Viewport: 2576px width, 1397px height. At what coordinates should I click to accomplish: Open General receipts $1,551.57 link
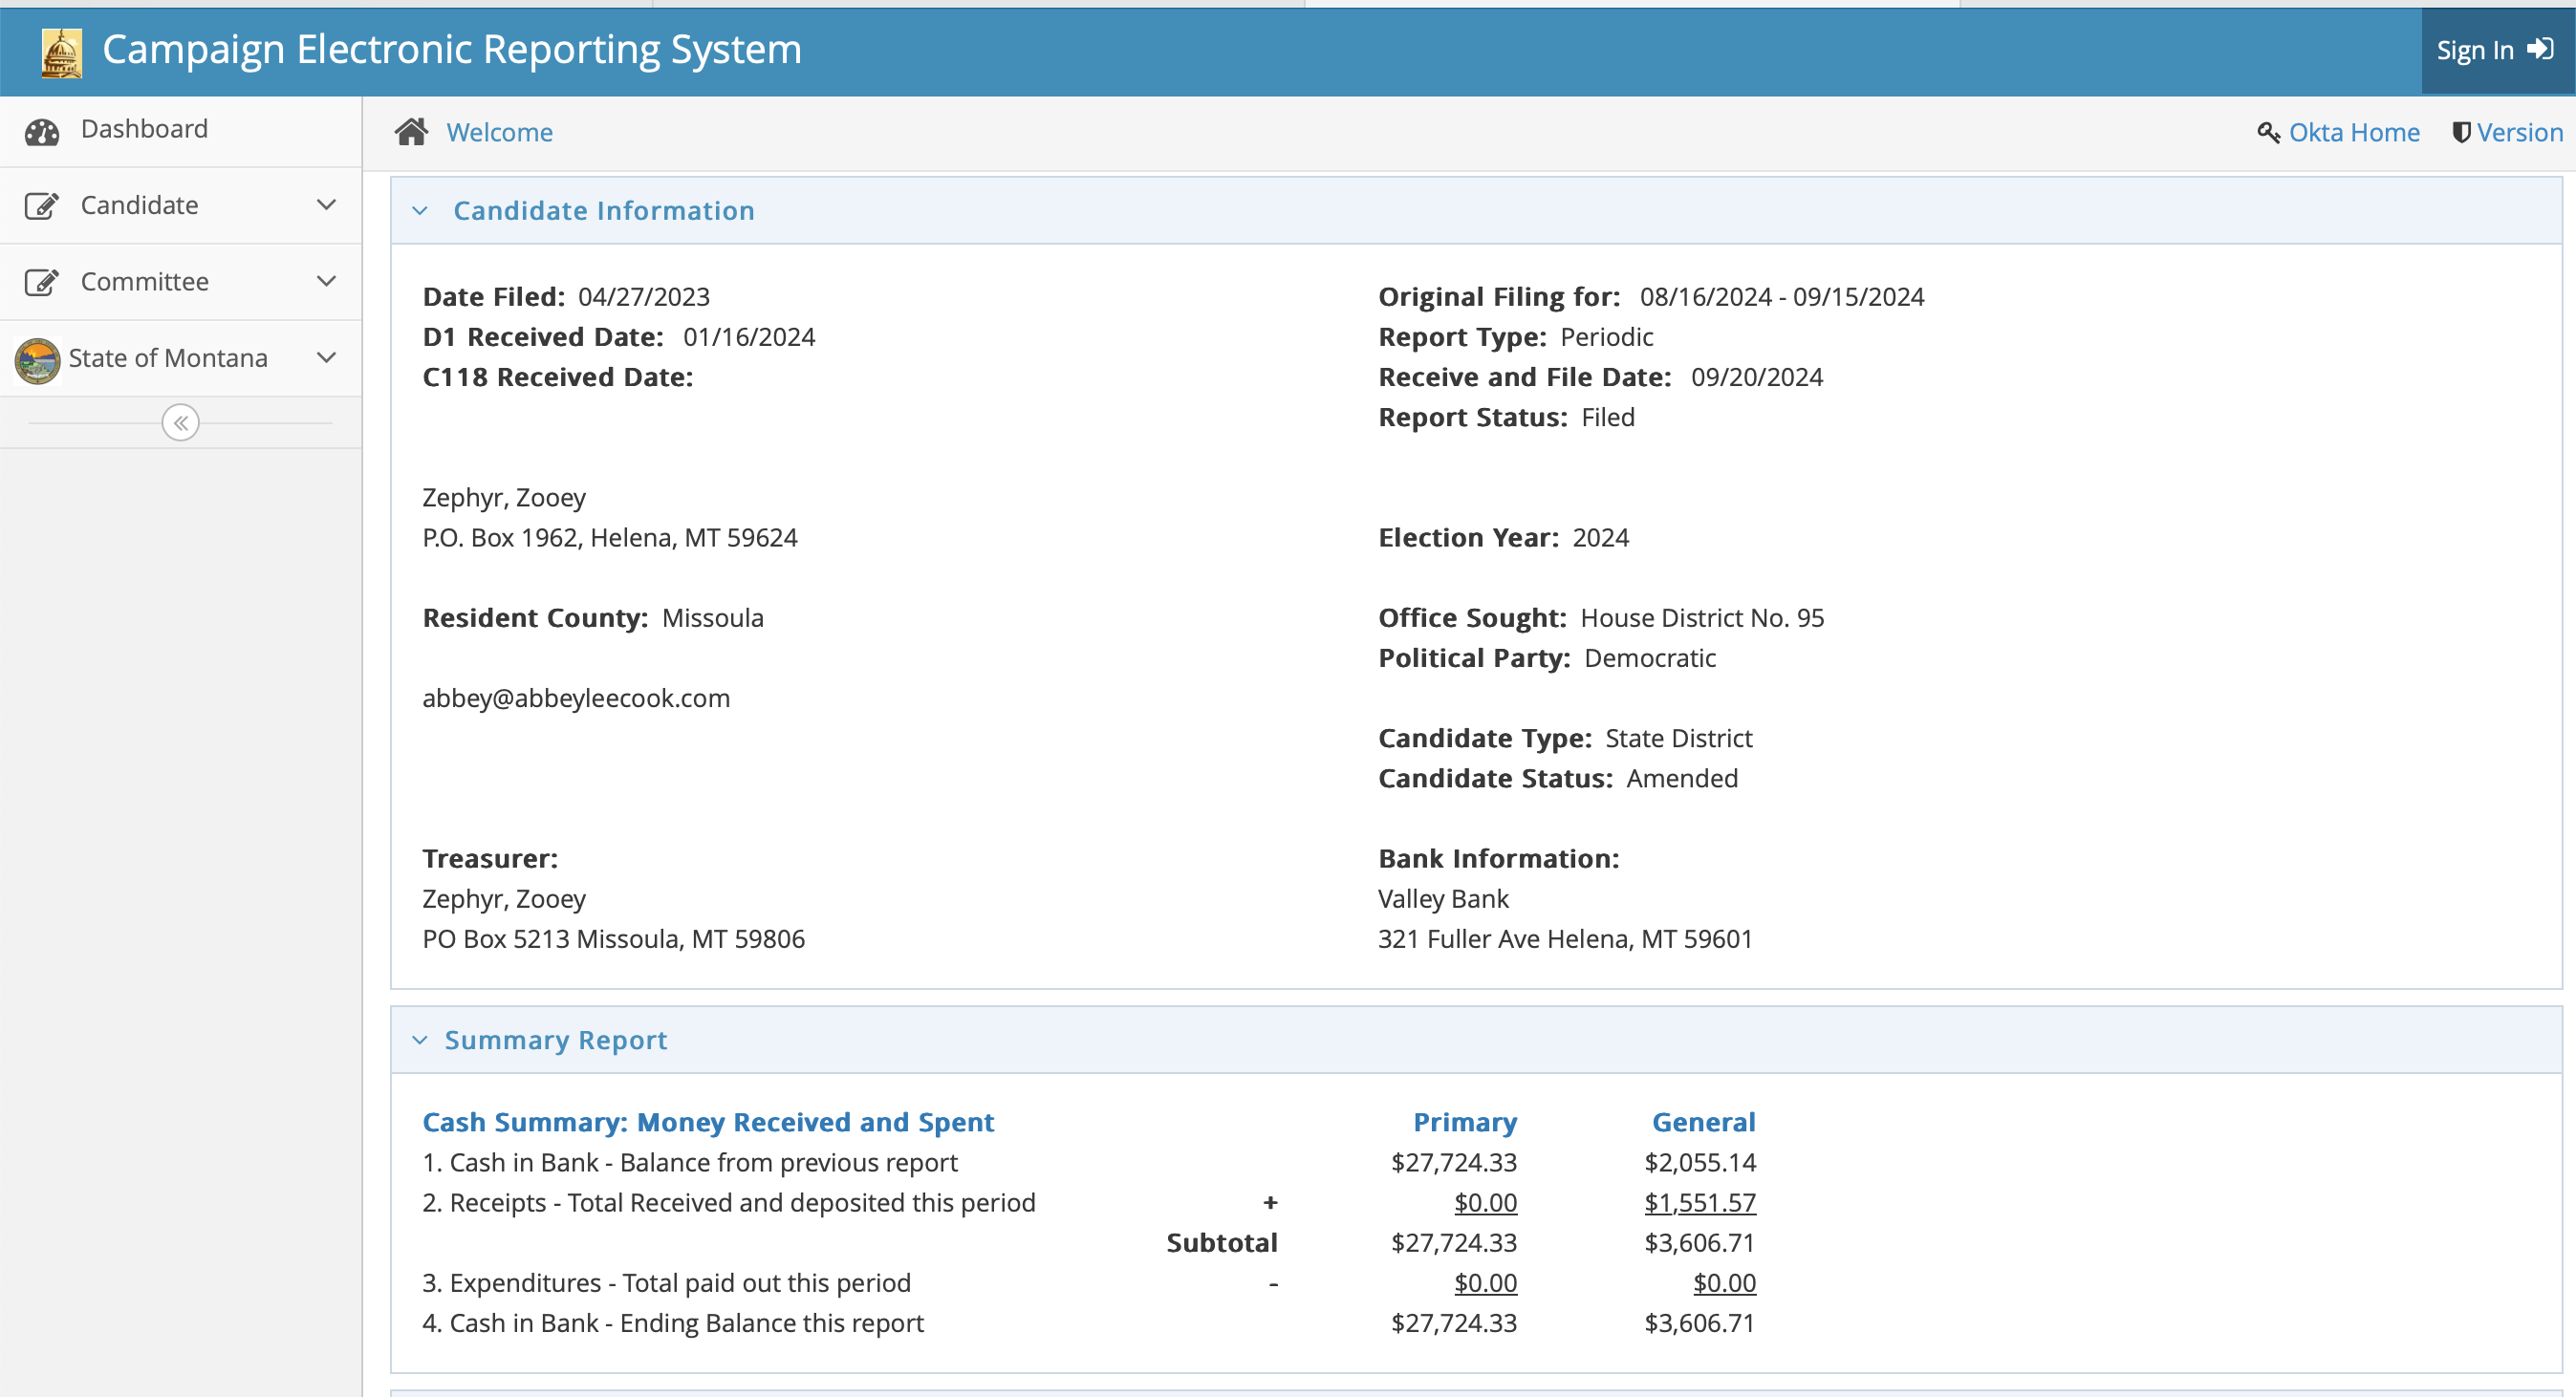coord(1699,1203)
